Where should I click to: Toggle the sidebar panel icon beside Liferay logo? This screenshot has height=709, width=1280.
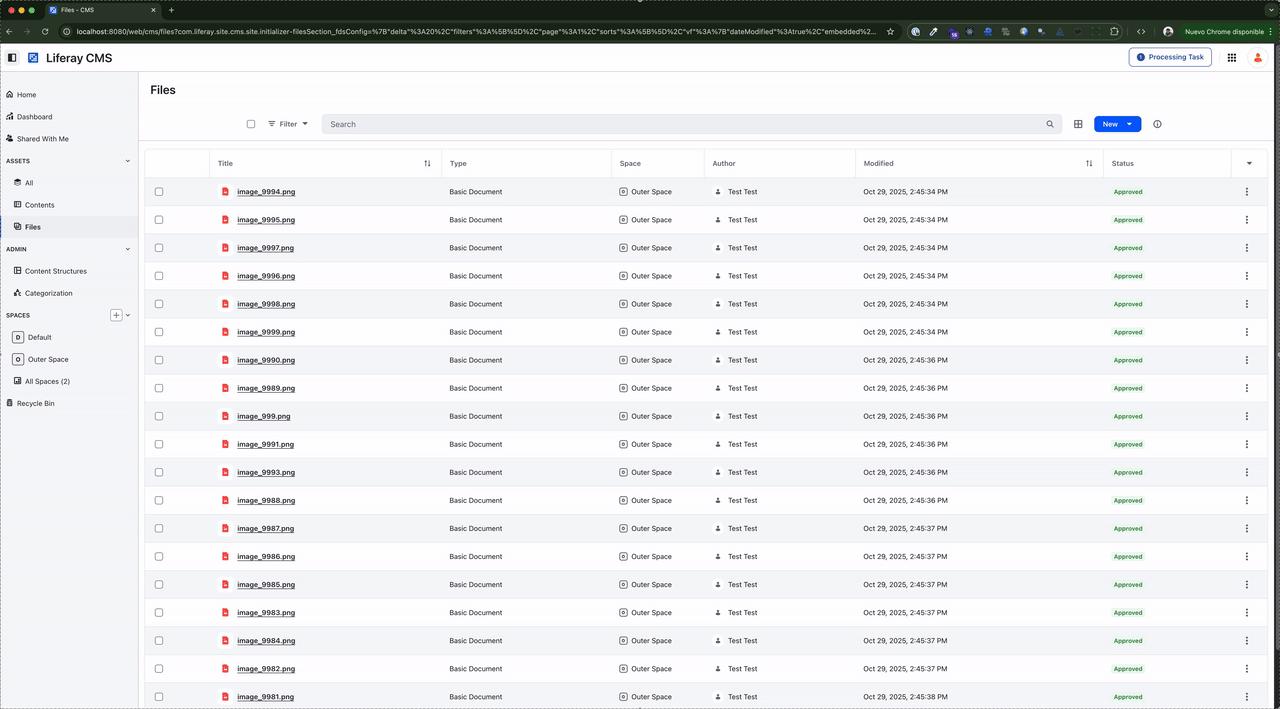pyautogui.click(x=12, y=58)
